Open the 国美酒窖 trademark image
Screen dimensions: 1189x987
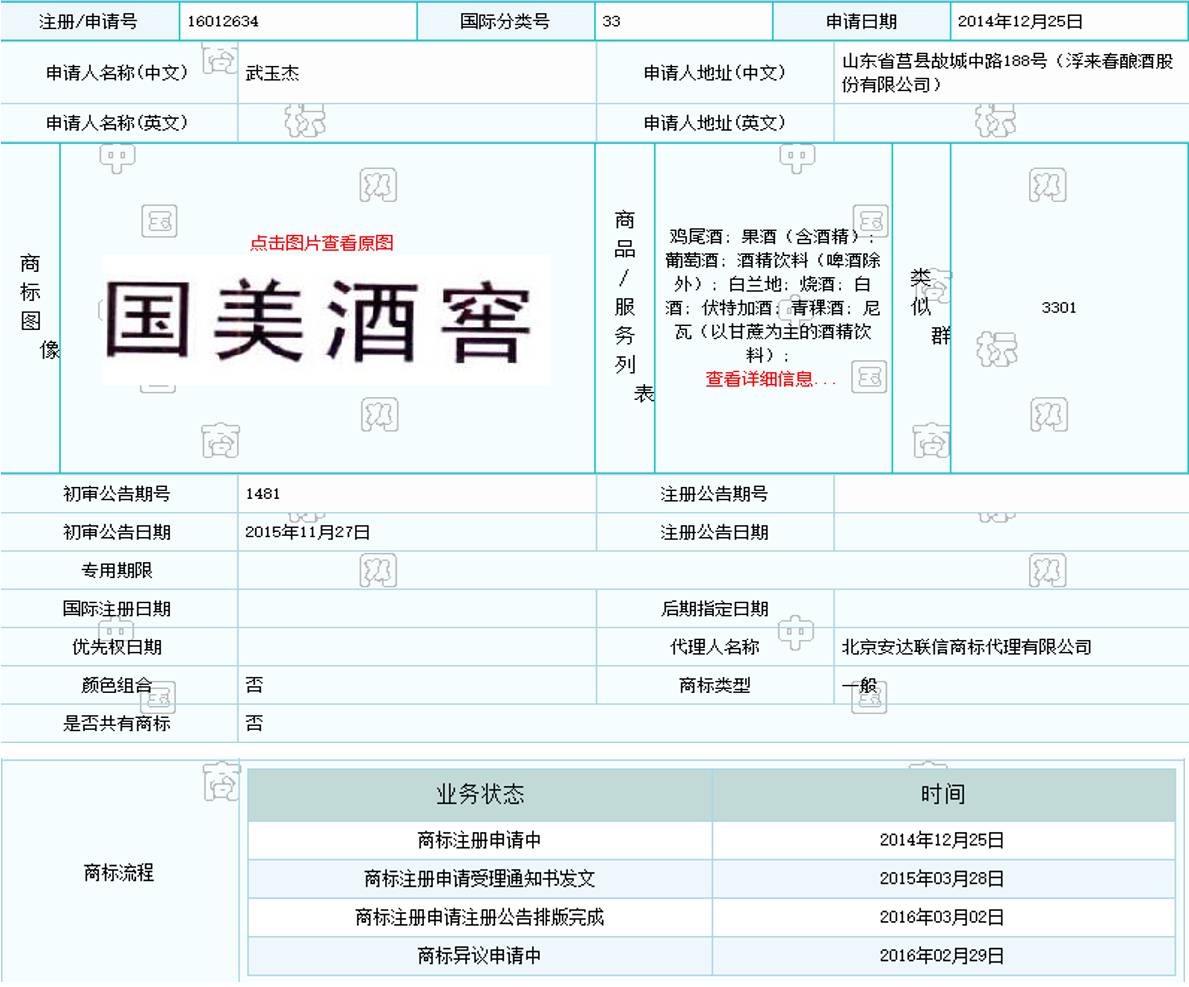pos(325,321)
